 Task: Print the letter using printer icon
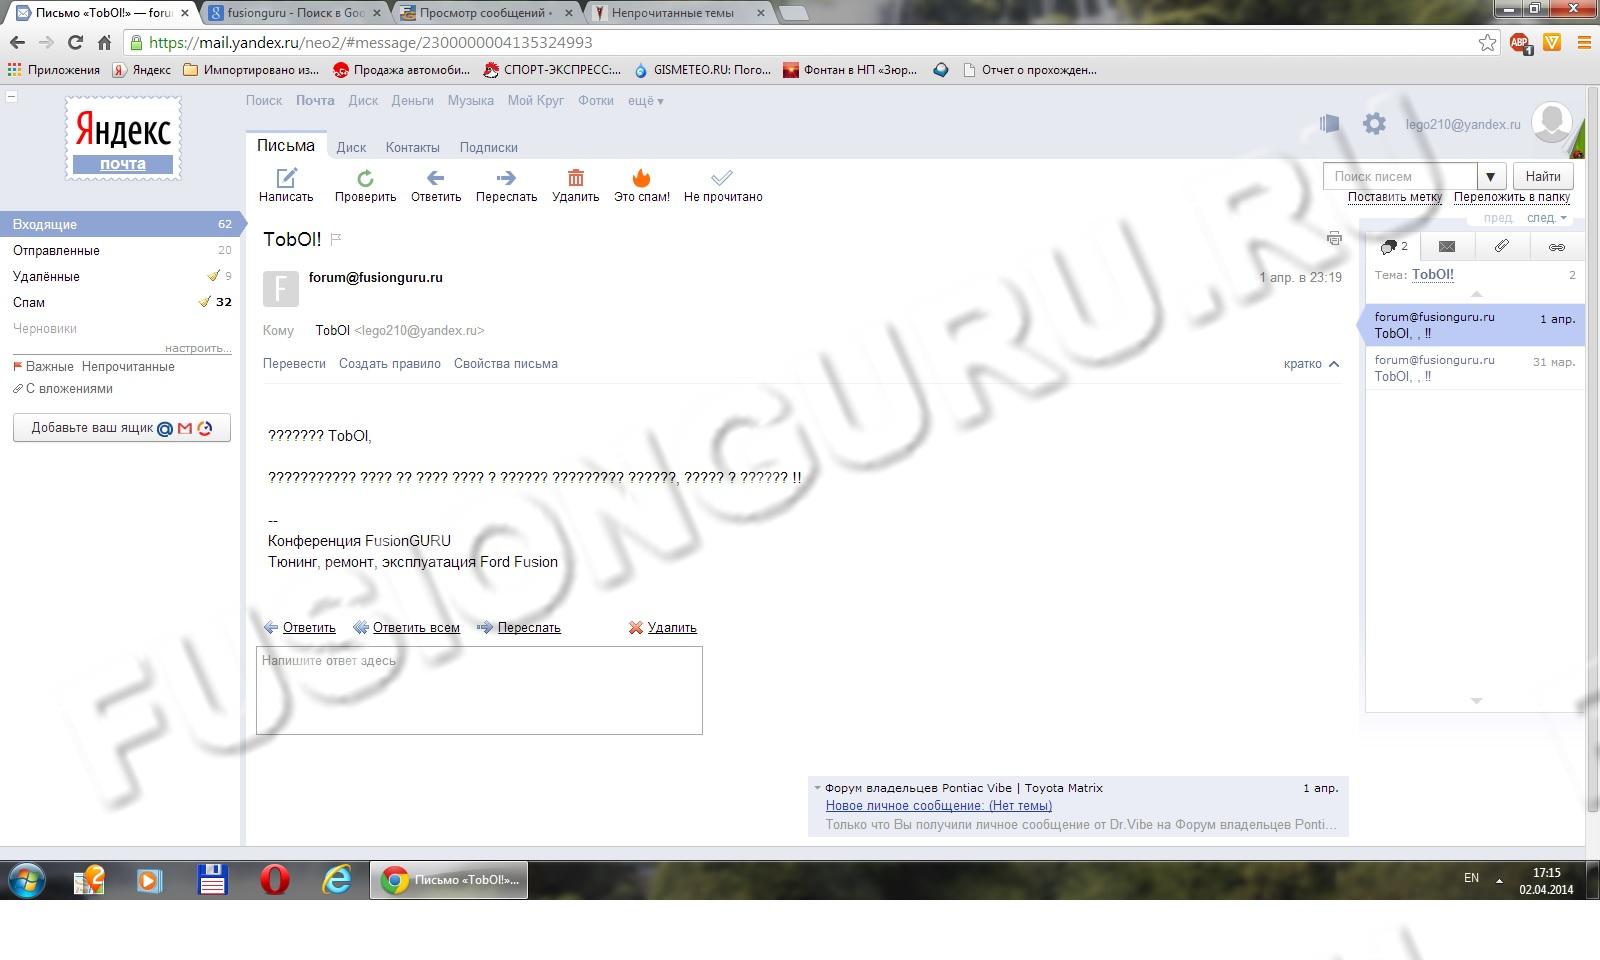click(1334, 238)
